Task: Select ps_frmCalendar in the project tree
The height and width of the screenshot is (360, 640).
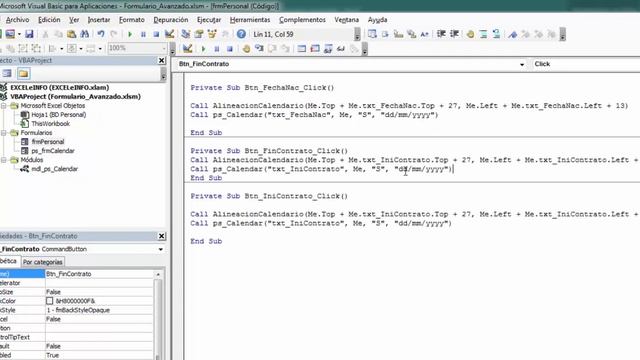Action: pos(53,151)
